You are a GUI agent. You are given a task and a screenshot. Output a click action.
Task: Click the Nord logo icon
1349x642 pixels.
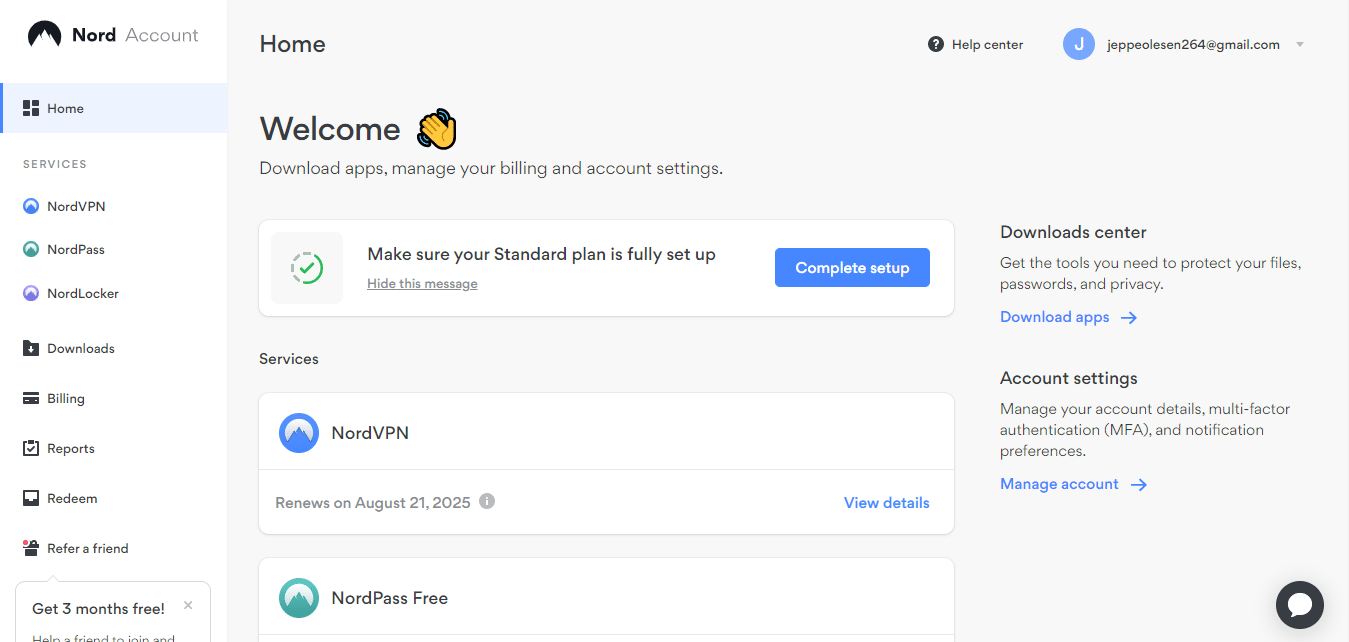(x=44, y=35)
